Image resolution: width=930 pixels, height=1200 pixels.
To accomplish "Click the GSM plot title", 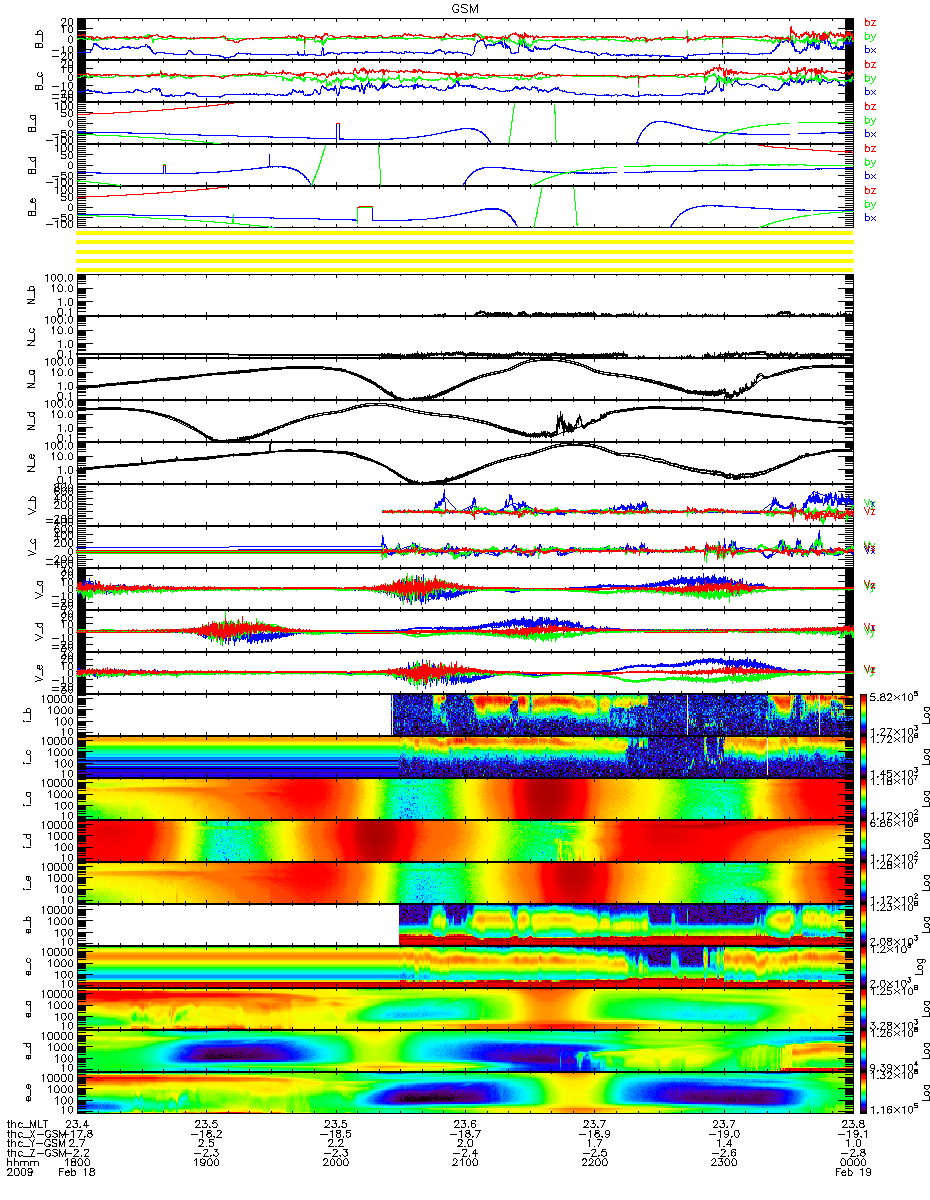I will click(463, 8).
